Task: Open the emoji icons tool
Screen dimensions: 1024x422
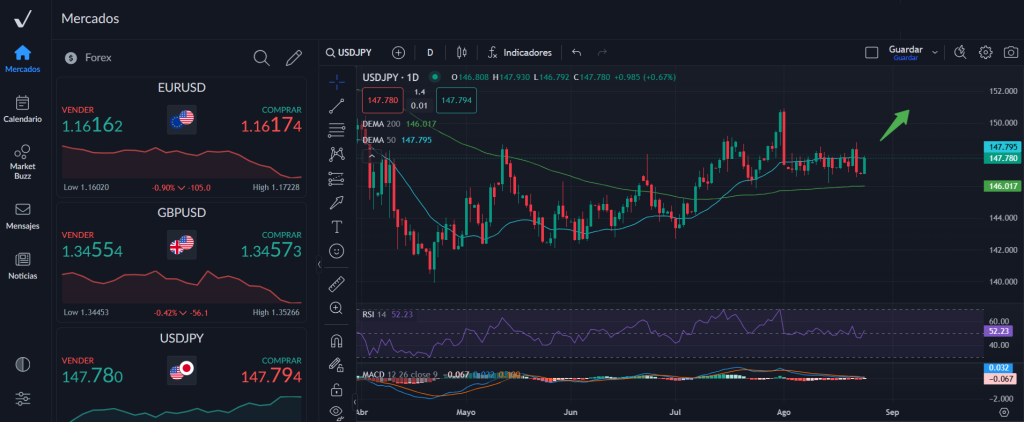Action: (x=337, y=251)
